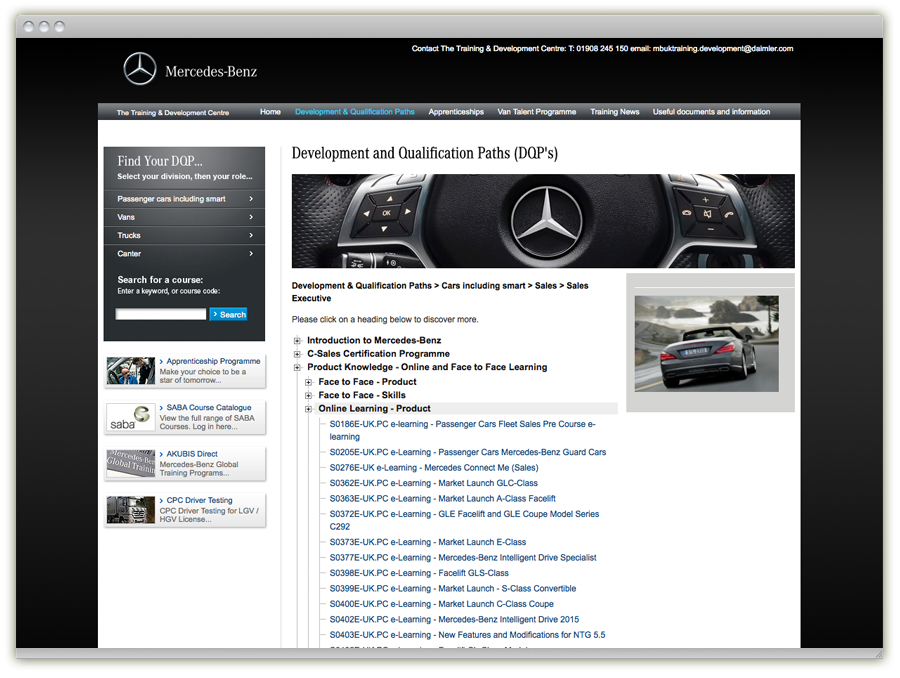
Task: Click the SABA logo icon
Action: pos(131,417)
